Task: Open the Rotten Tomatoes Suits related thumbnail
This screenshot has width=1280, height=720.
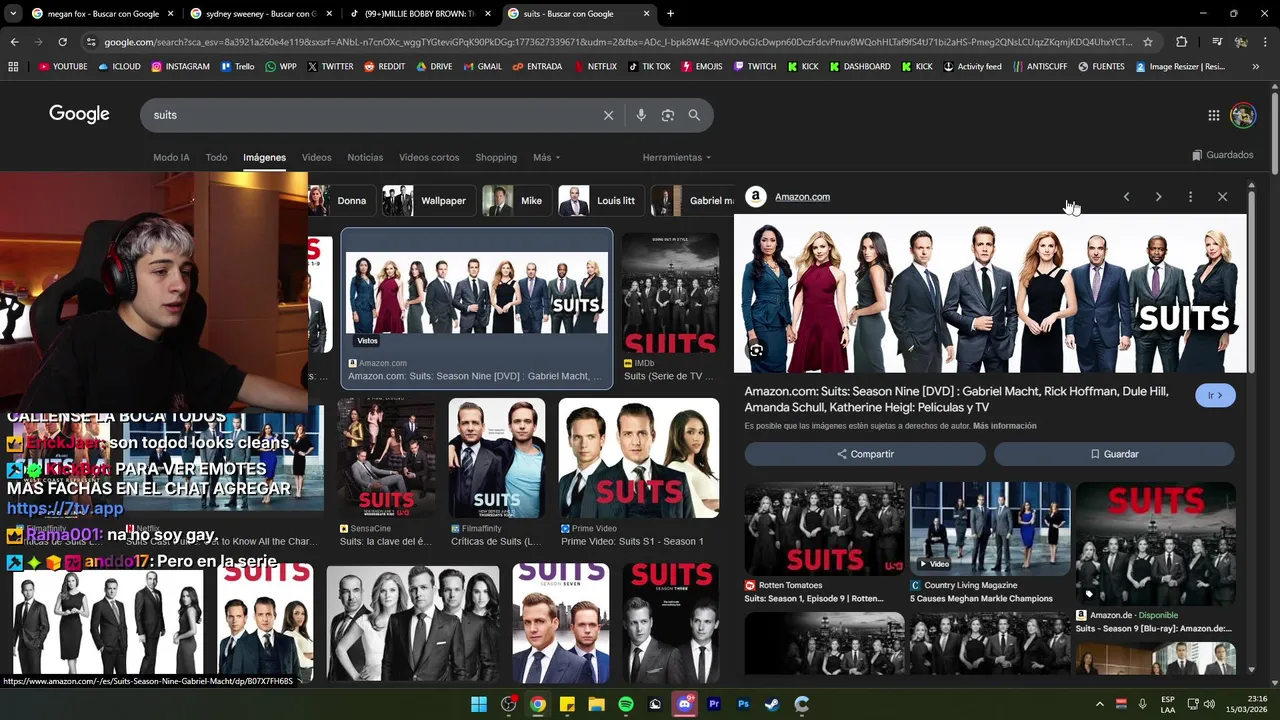Action: coord(825,529)
